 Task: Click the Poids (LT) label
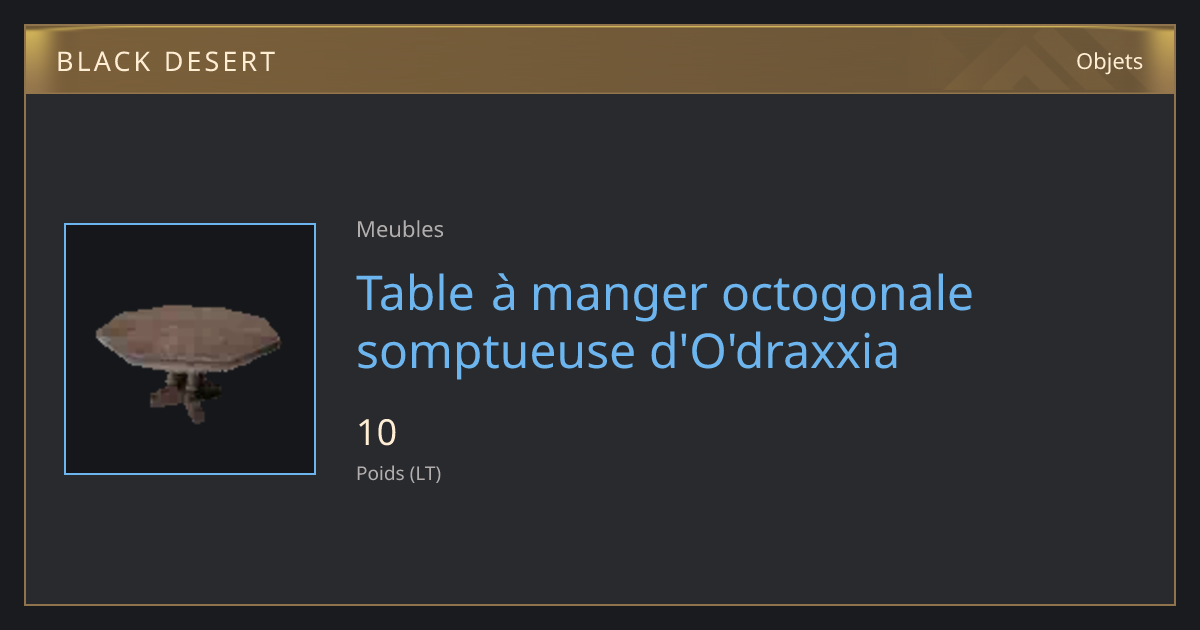pyautogui.click(x=399, y=473)
